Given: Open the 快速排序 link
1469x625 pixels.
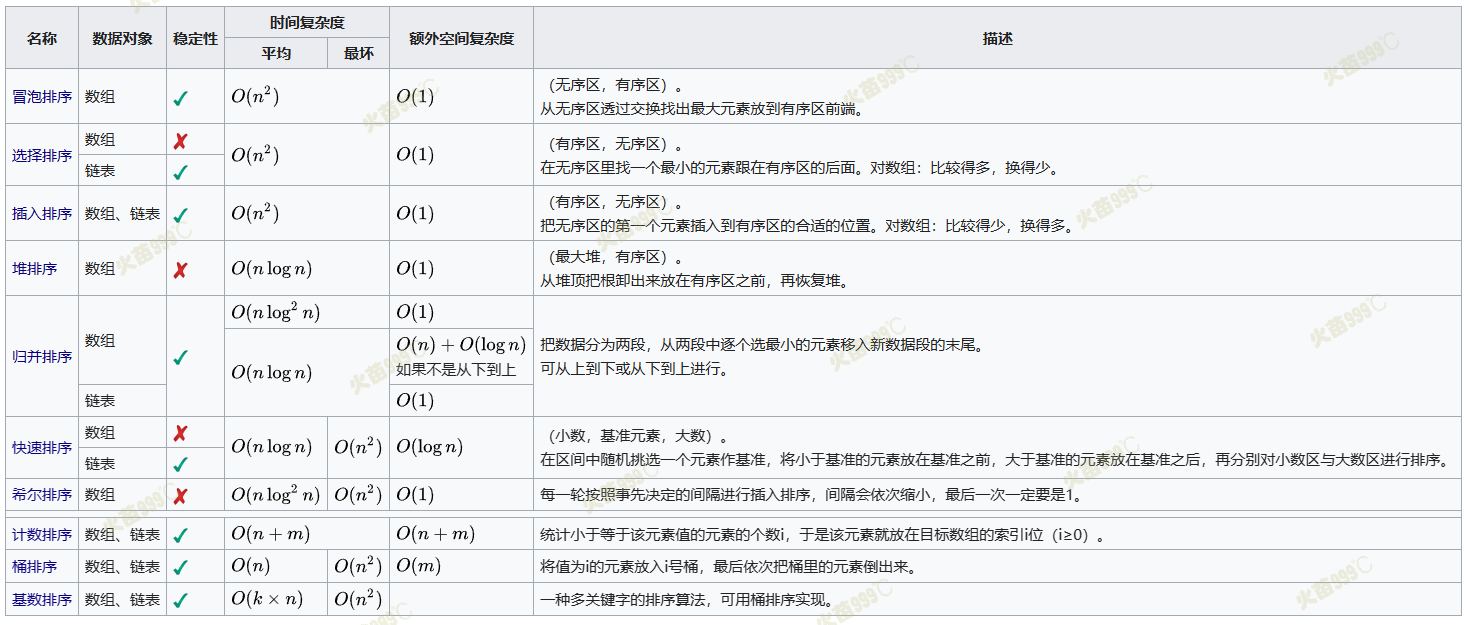Looking at the screenshot, I should 42,448.
